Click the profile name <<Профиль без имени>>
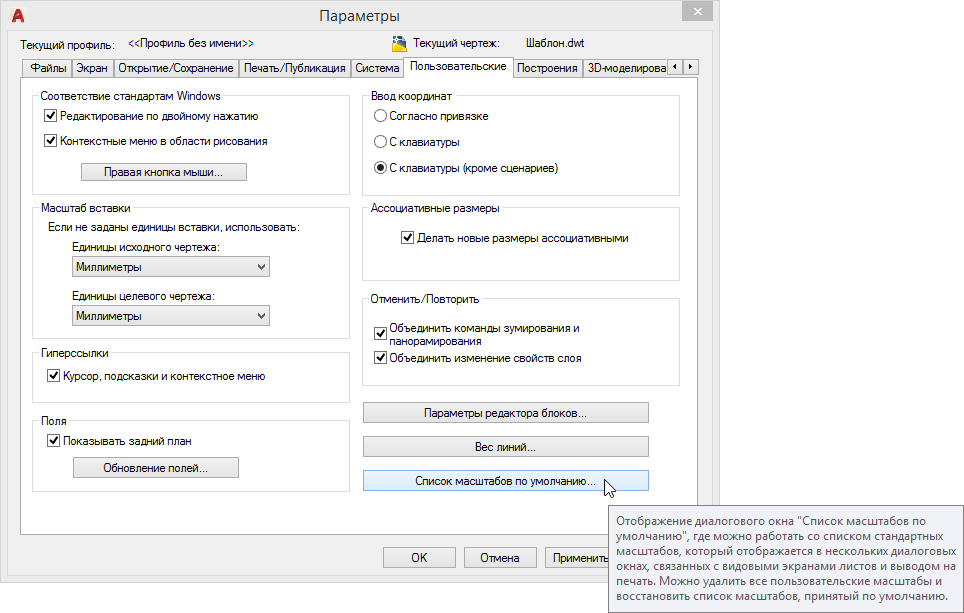The image size is (964, 613). (x=191, y=44)
